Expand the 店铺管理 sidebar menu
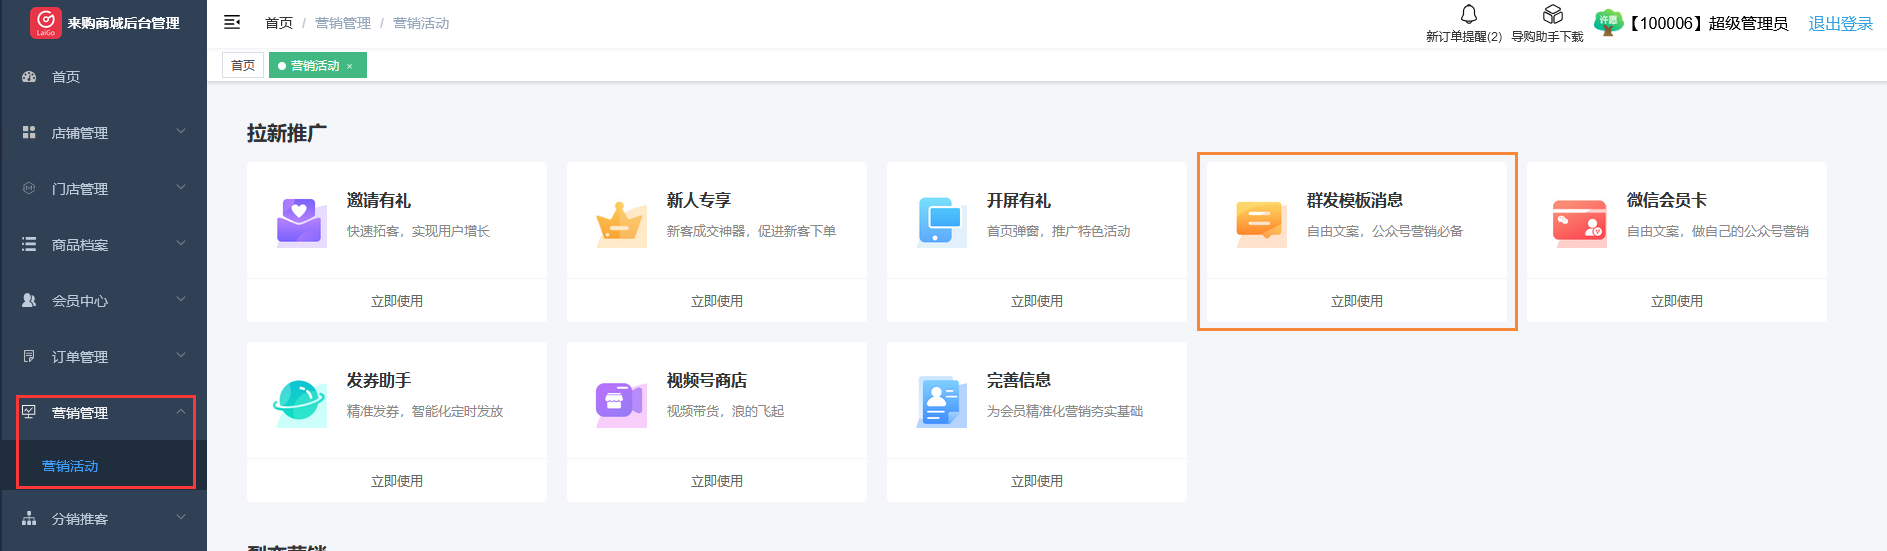1887x551 pixels. click(103, 132)
